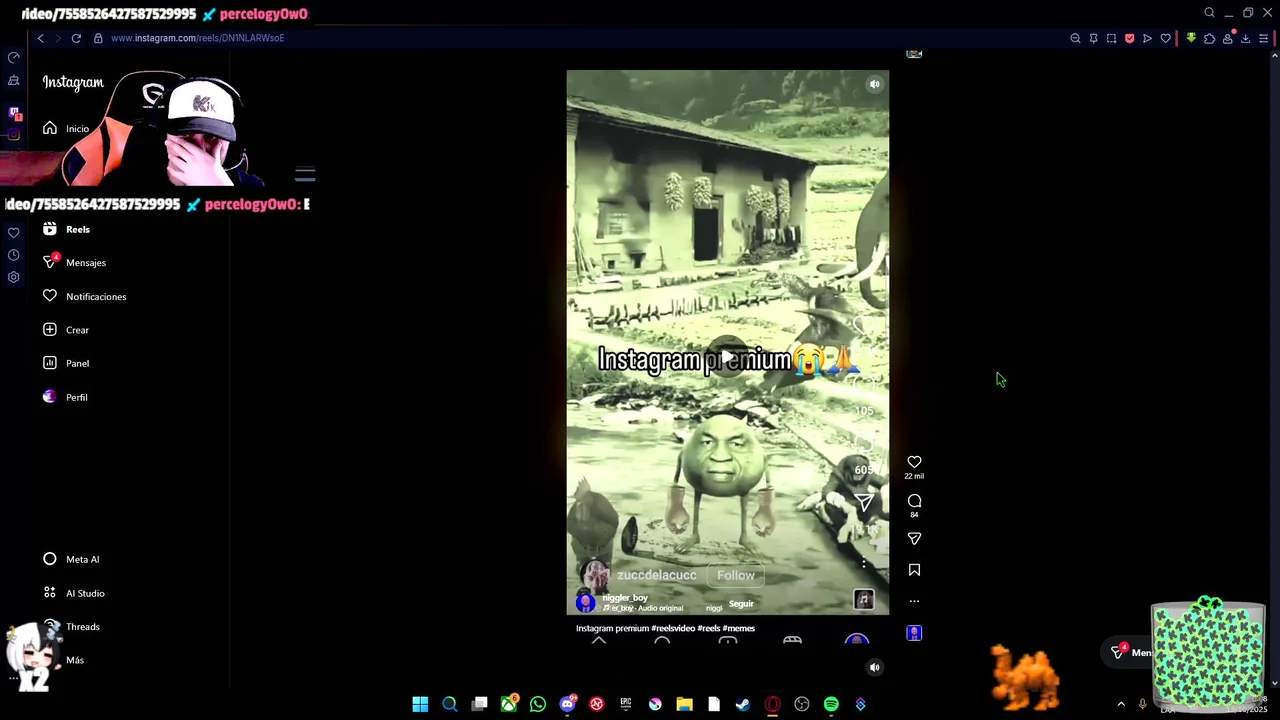Click the Seguir button

coord(741,604)
